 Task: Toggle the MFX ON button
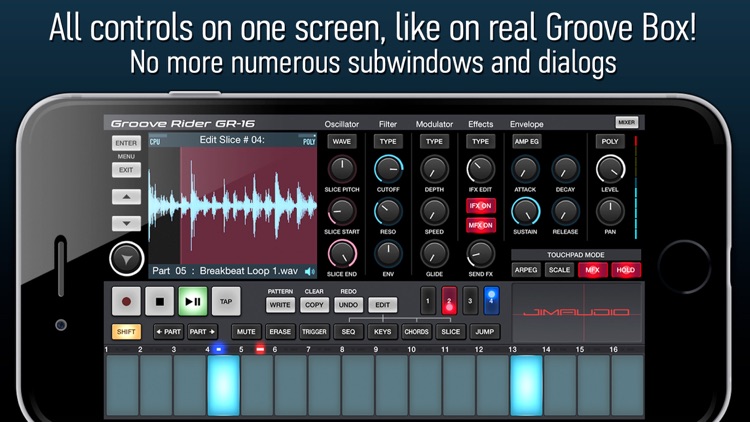coord(481,225)
